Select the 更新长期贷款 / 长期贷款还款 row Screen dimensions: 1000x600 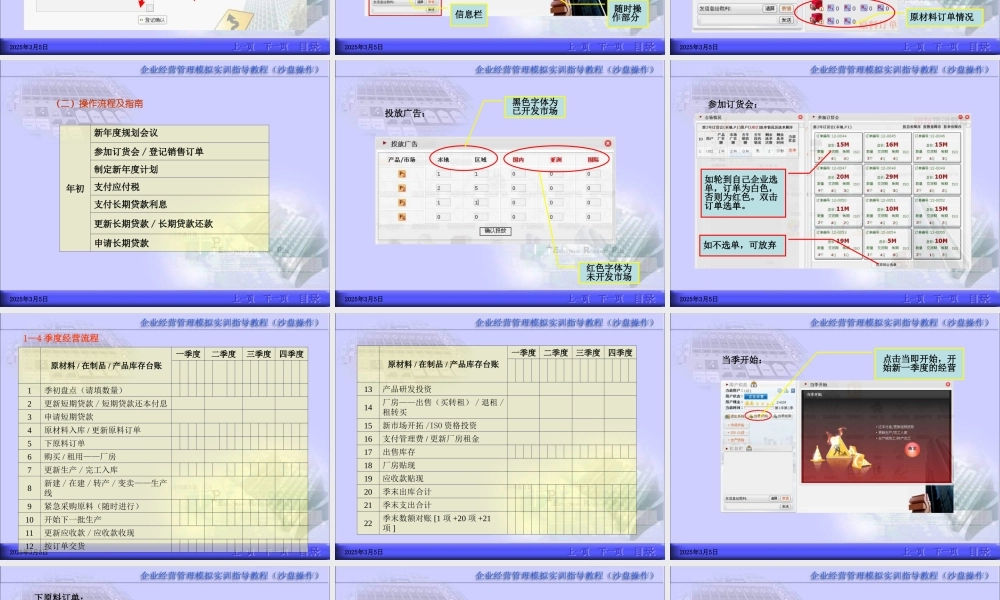[179, 224]
